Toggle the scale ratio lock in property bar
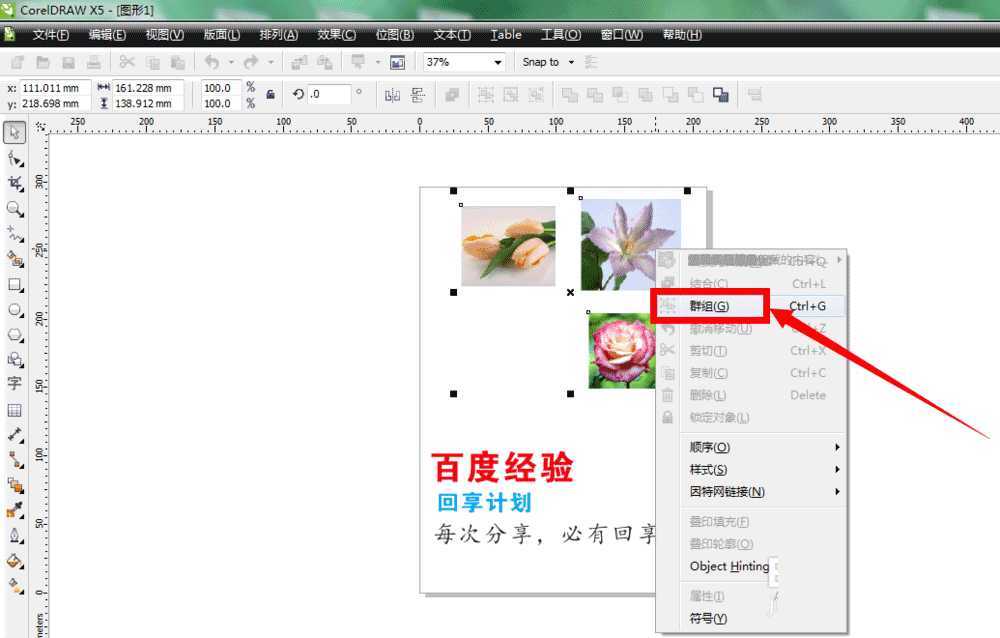This screenshot has height=638, width=1000. pyautogui.click(x=268, y=95)
